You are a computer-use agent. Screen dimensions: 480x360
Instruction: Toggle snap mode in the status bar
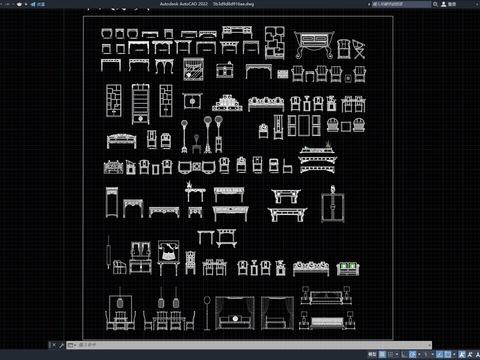391,354
